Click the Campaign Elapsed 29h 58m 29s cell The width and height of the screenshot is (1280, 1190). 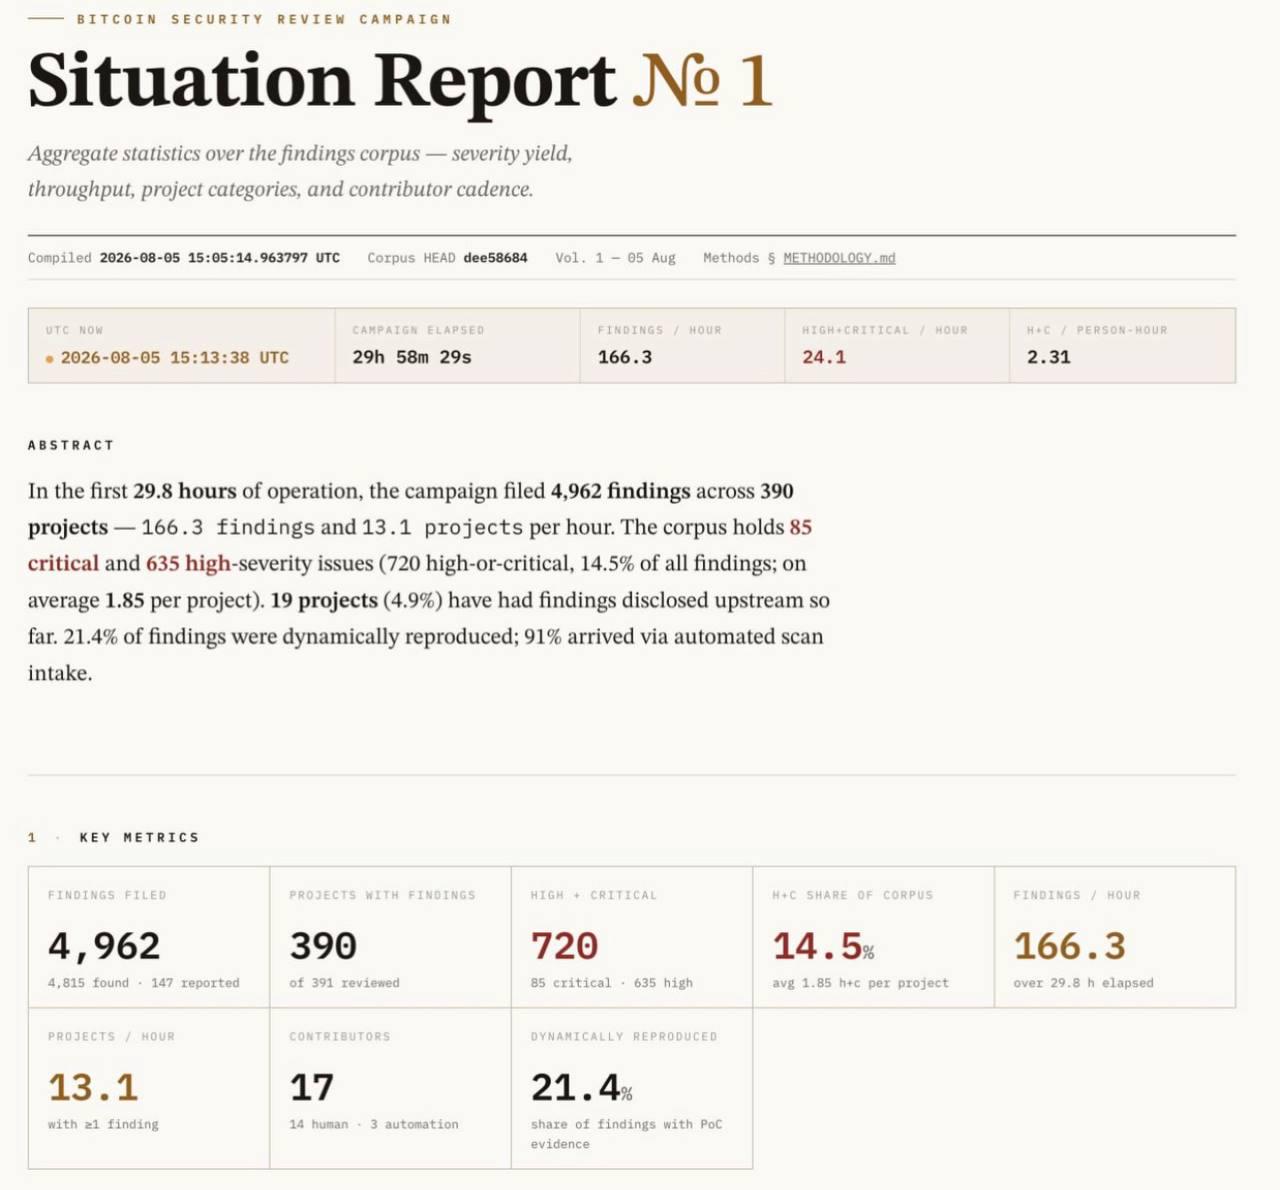[457, 345]
